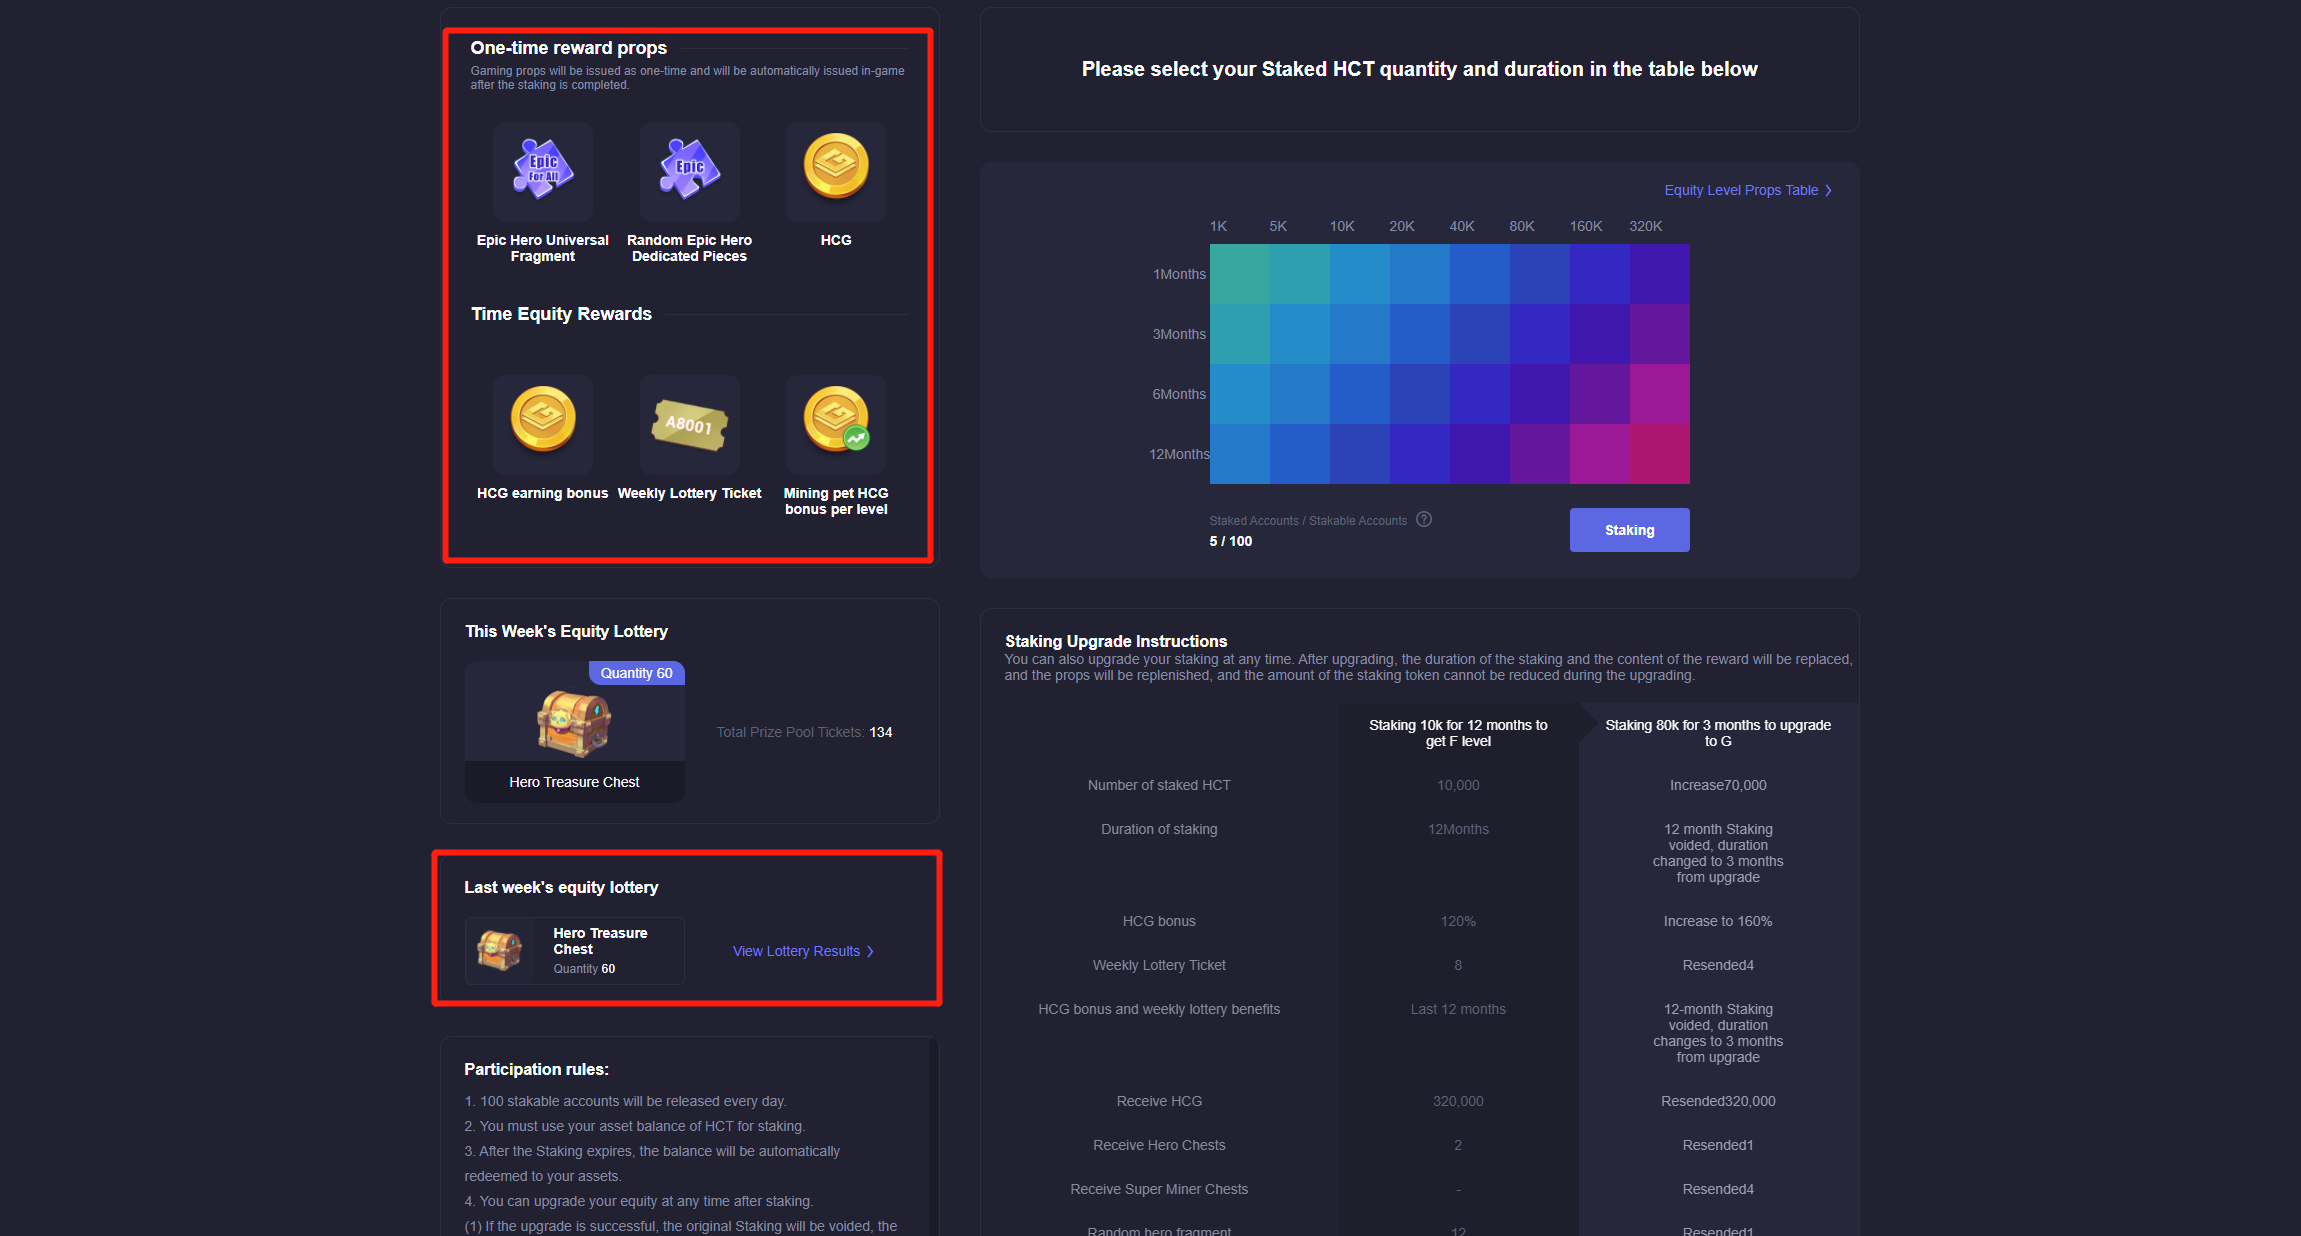Screen dimensions: 2301x1236
Task: Click the Epic Hero Universal Fragment icon
Action: point(543,170)
